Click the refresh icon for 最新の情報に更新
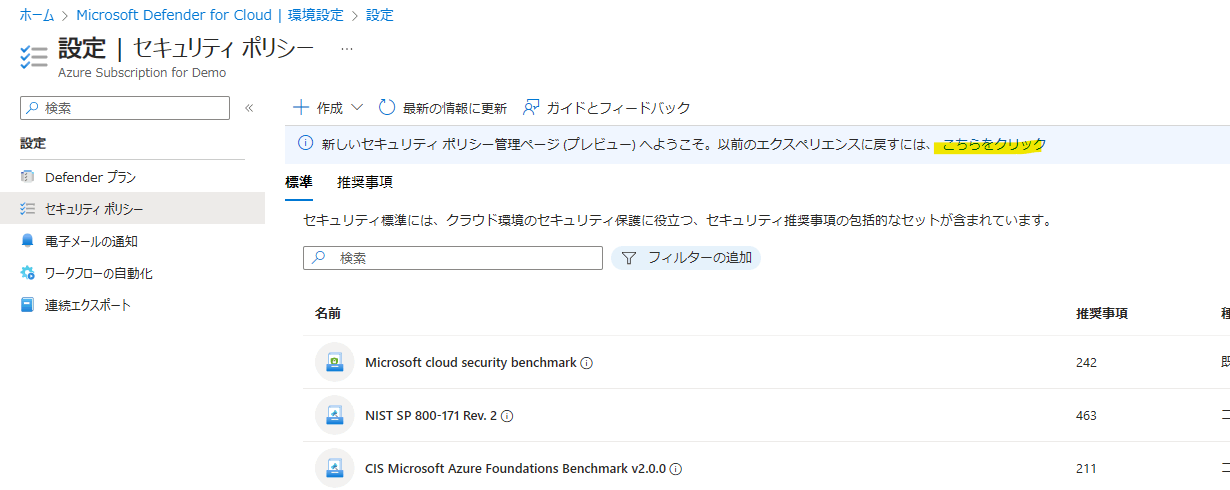 pyautogui.click(x=387, y=107)
